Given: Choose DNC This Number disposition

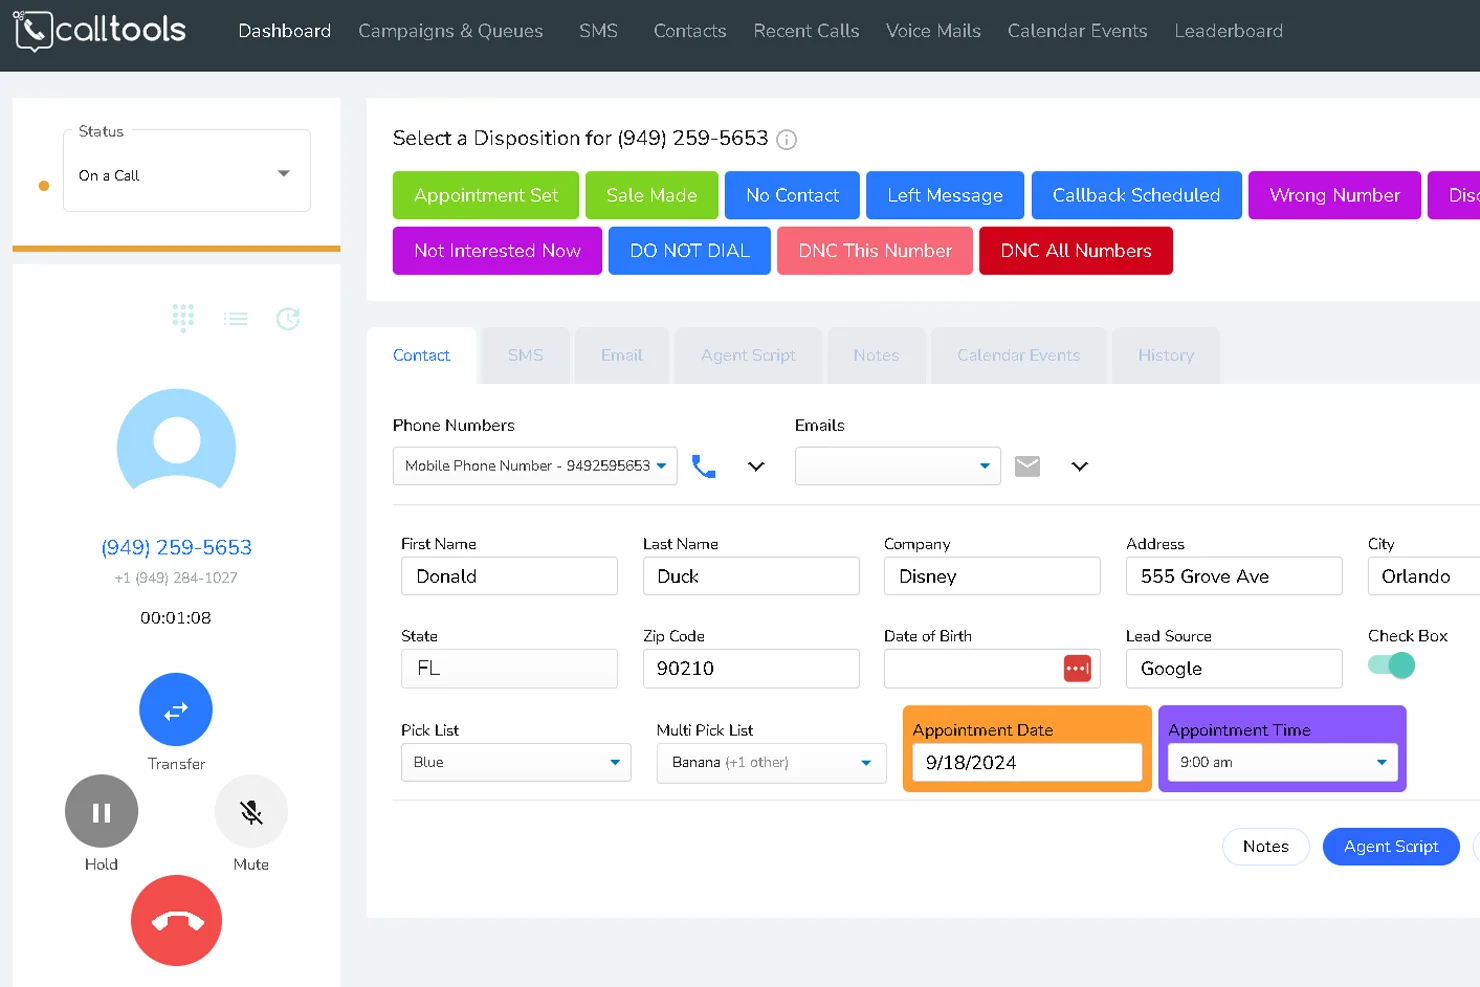Looking at the screenshot, I should (875, 250).
